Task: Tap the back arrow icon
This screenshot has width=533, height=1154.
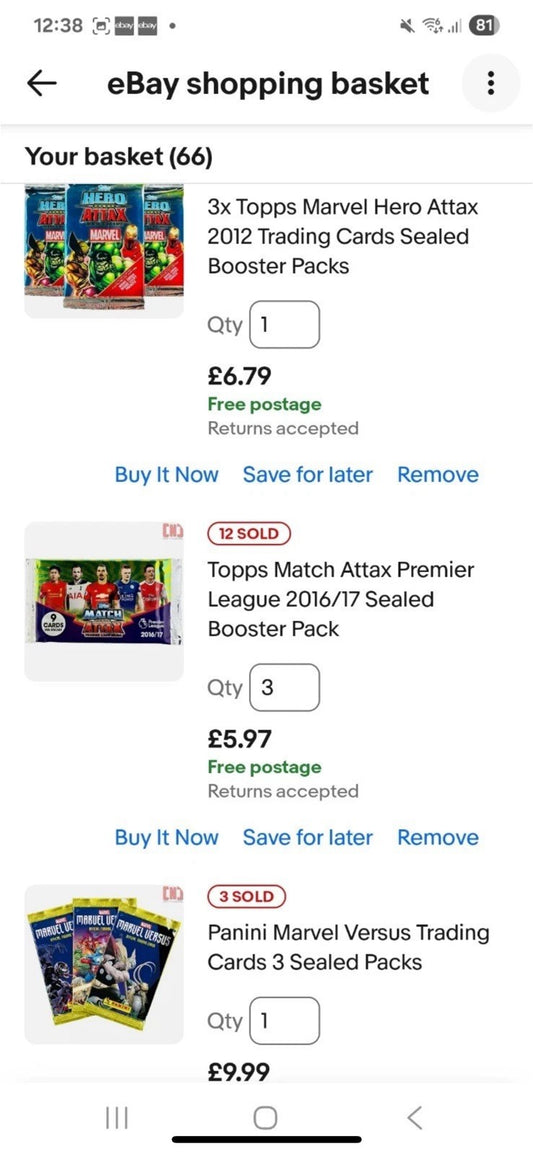Action: 42,83
